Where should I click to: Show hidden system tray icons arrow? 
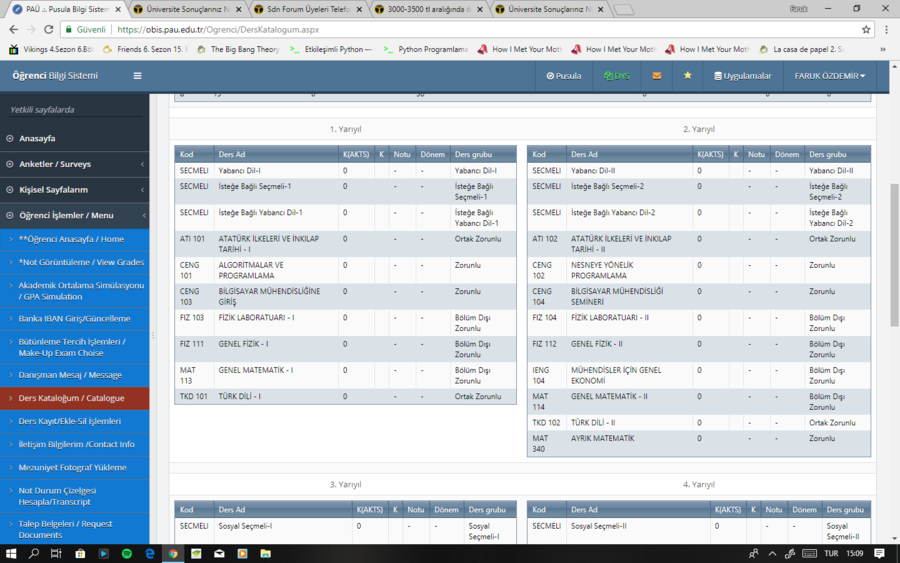tap(772, 554)
